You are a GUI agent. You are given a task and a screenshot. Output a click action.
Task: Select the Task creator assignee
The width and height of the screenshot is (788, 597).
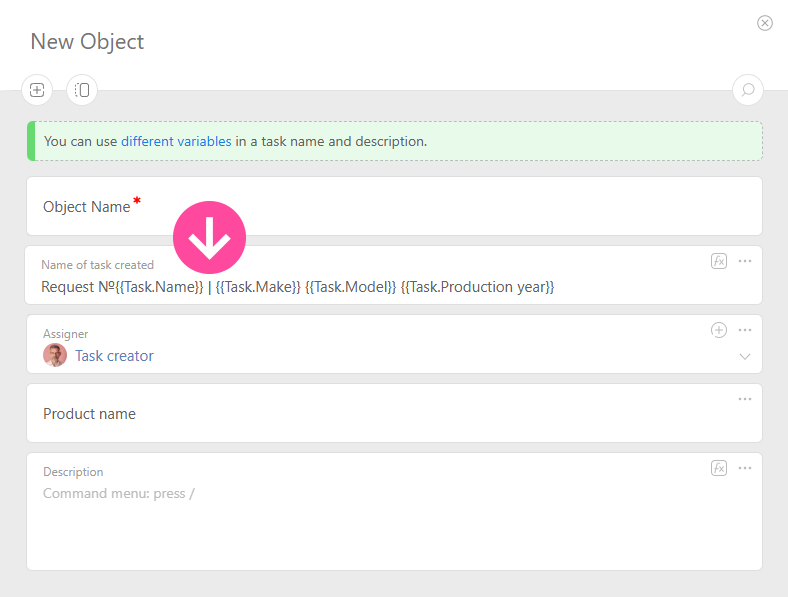[114, 356]
